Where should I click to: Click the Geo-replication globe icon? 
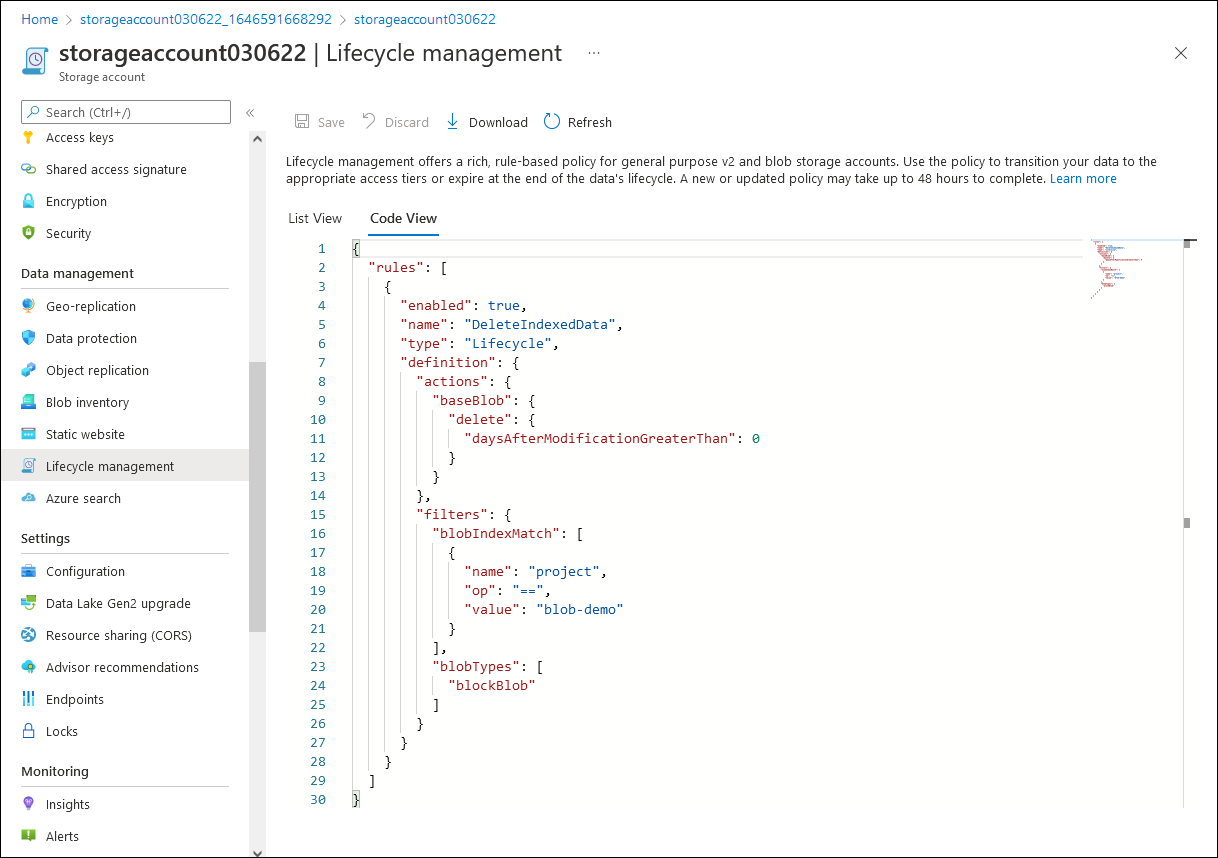pos(28,307)
